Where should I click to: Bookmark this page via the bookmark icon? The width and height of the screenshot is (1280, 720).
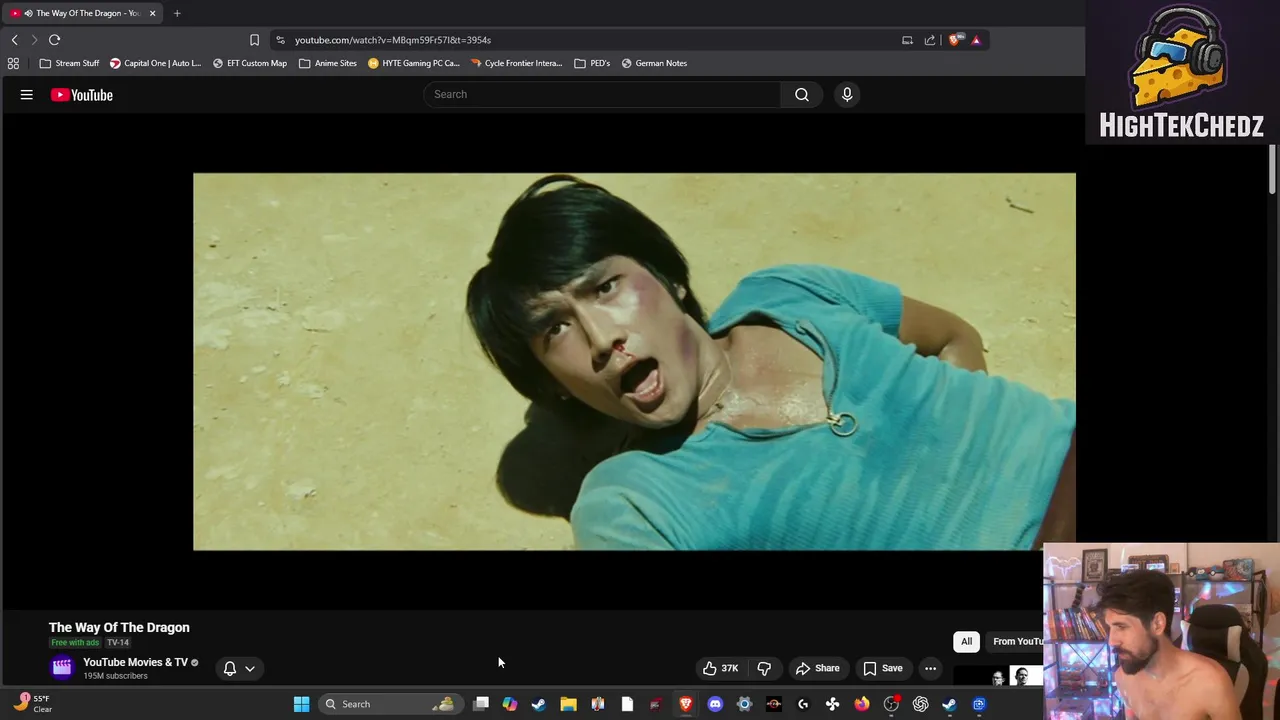tap(254, 40)
